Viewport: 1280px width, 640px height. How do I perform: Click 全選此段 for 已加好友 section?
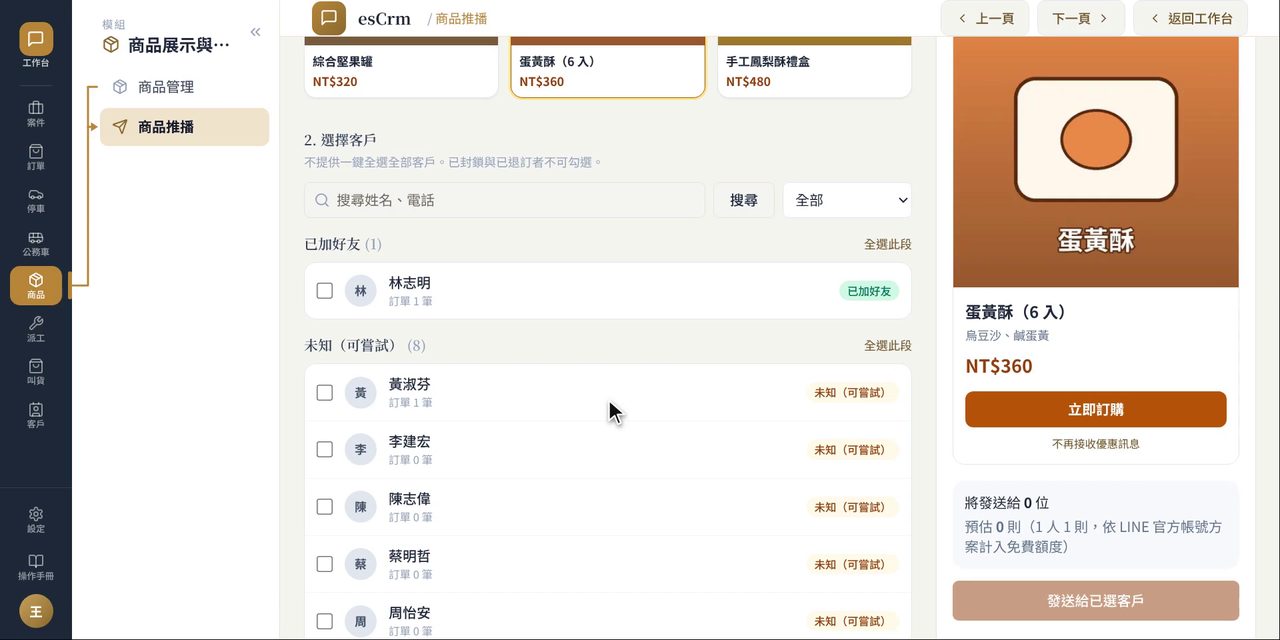888,244
